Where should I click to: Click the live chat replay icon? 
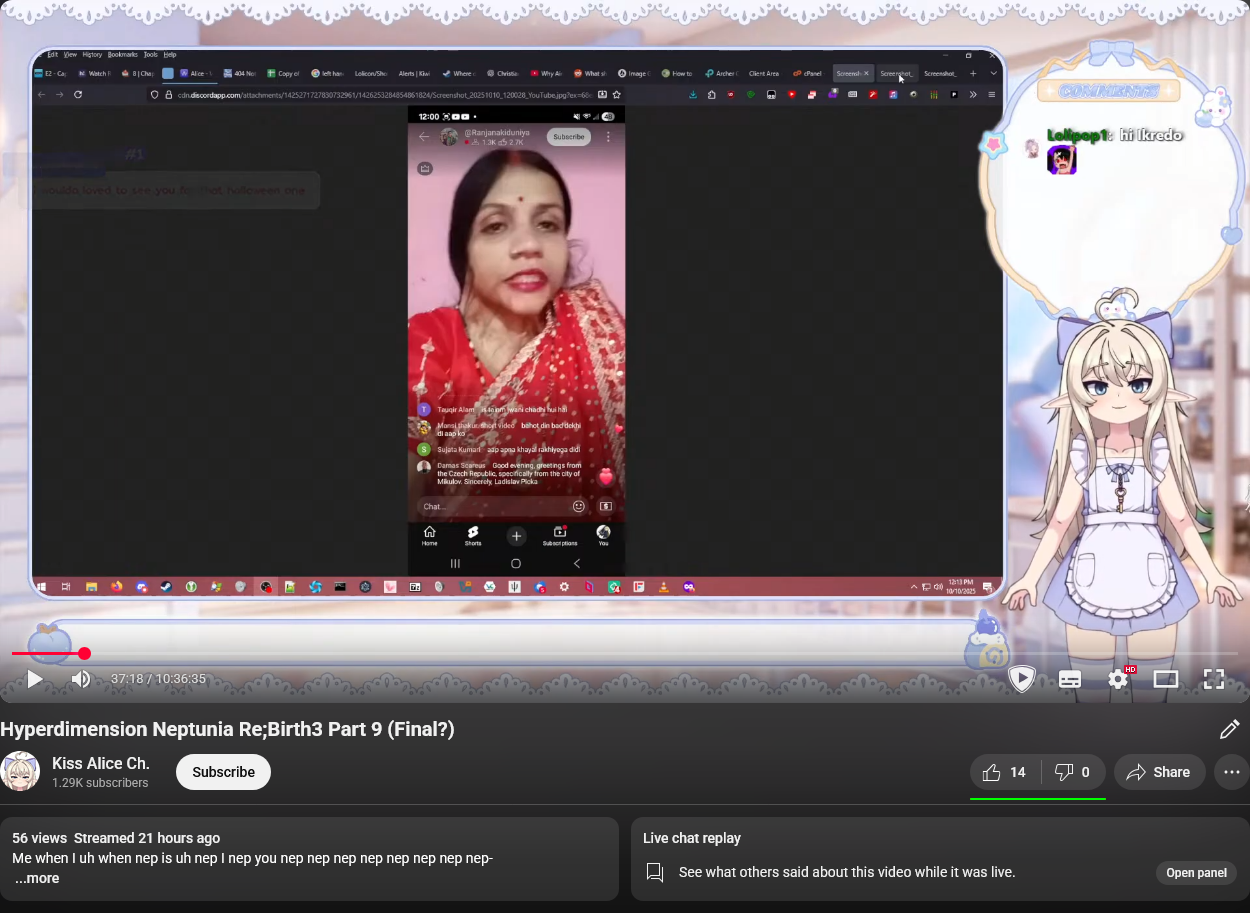click(x=655, y=872)
